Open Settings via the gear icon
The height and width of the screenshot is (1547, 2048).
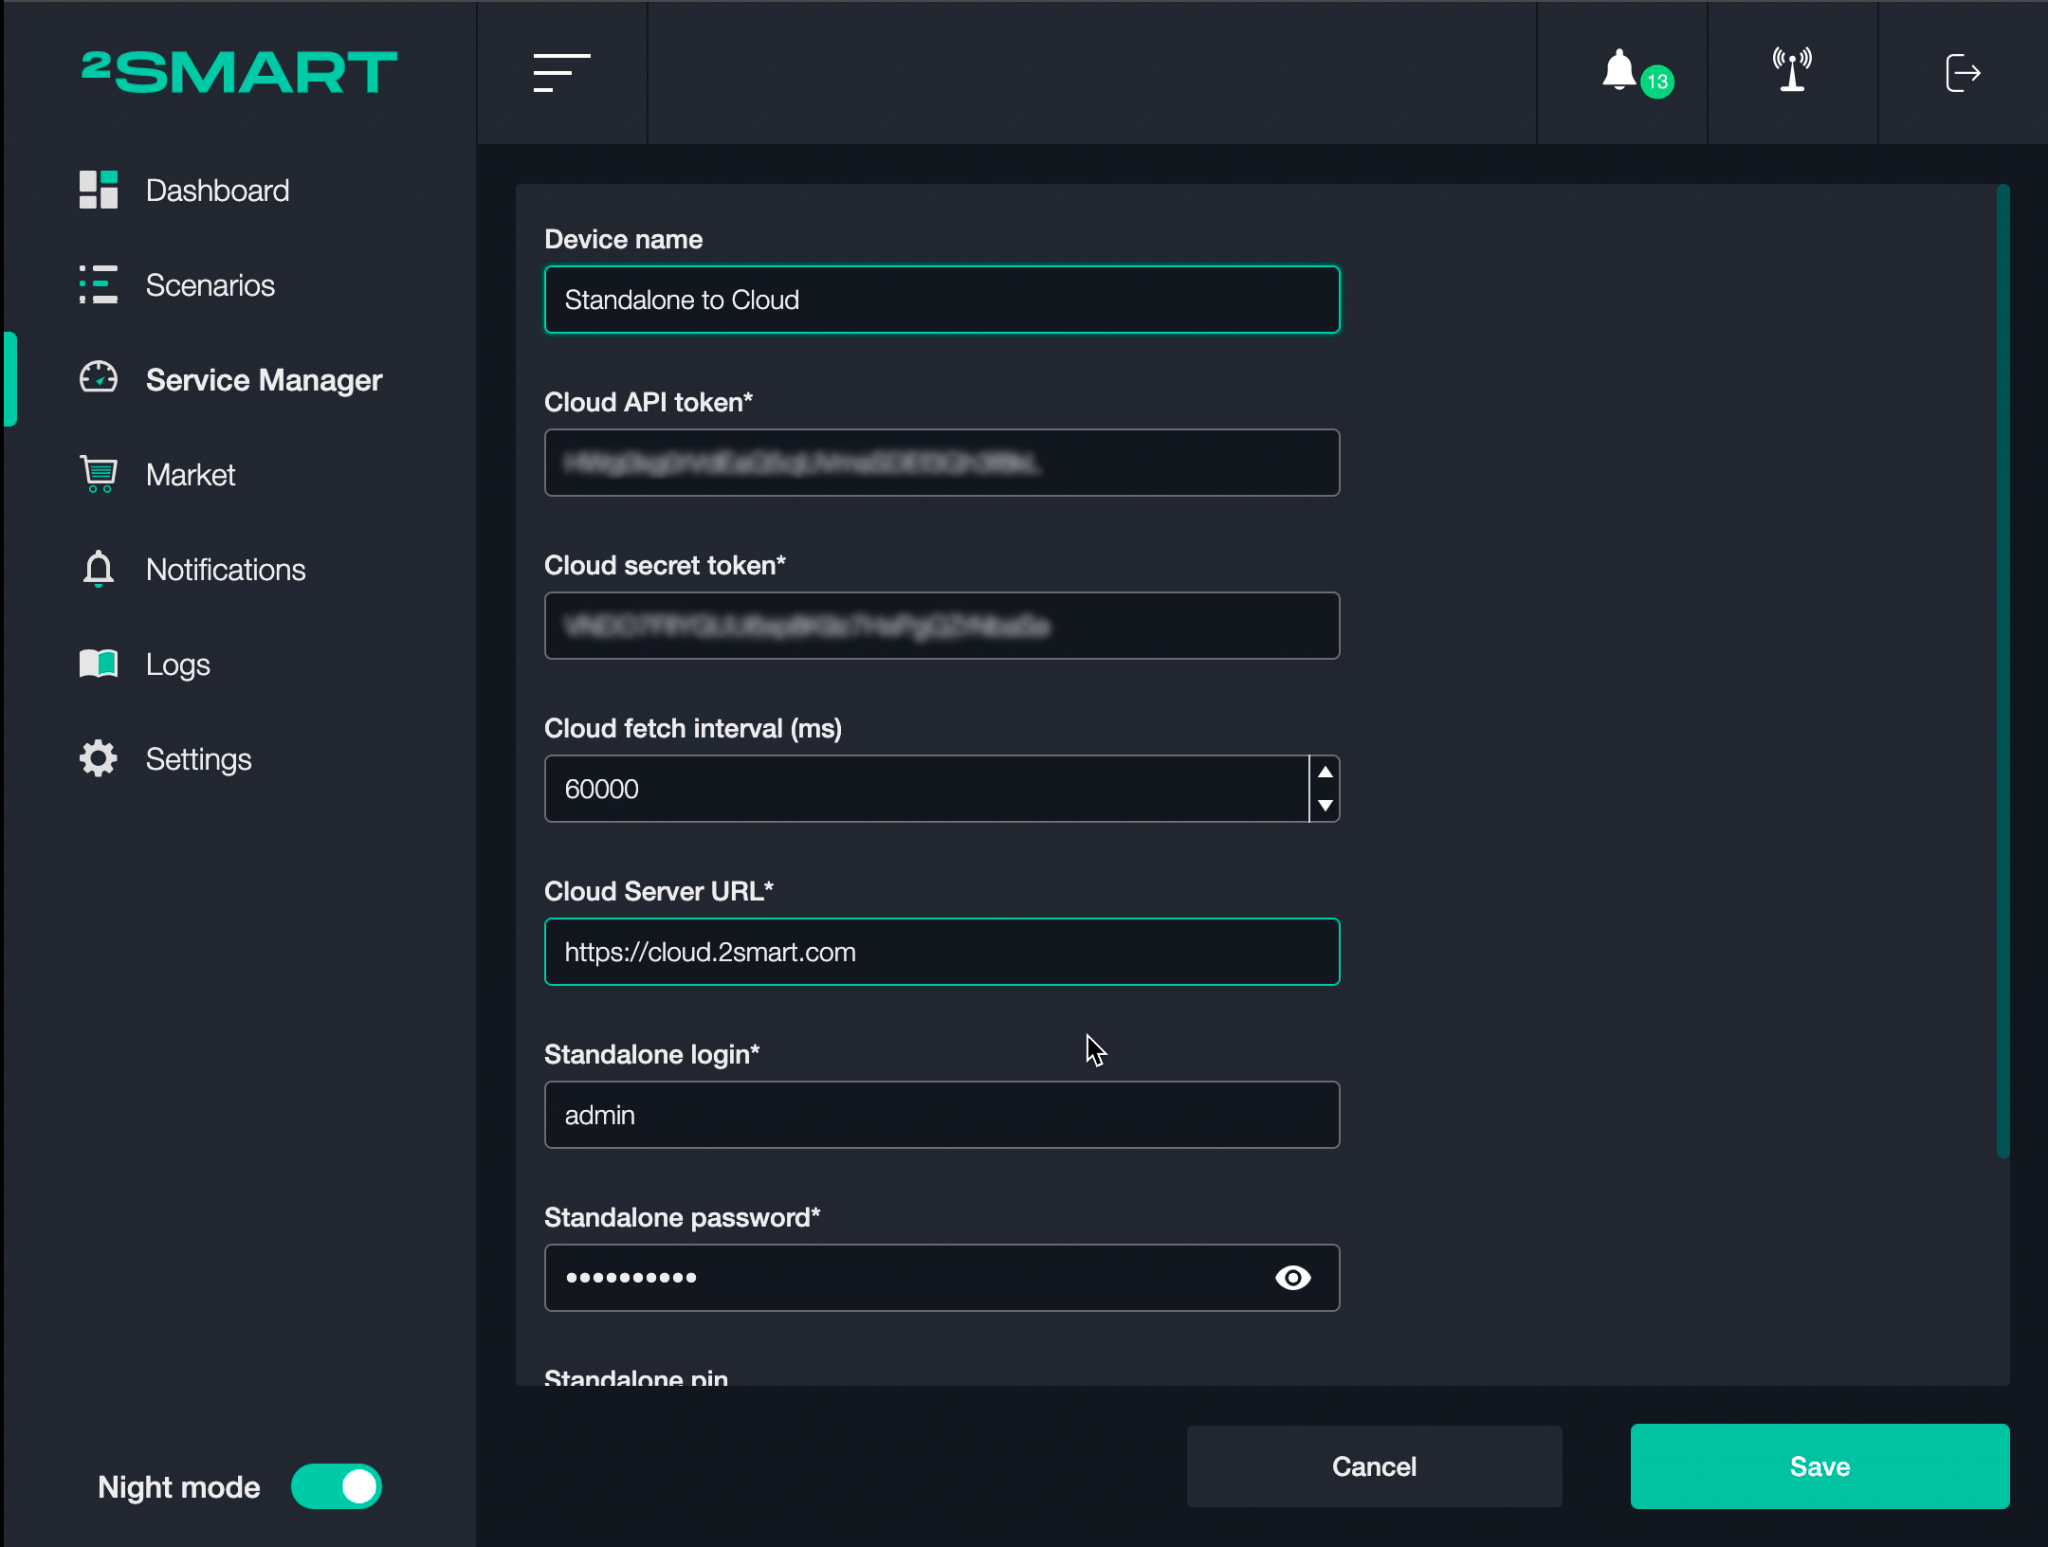[x=97, y=758]
